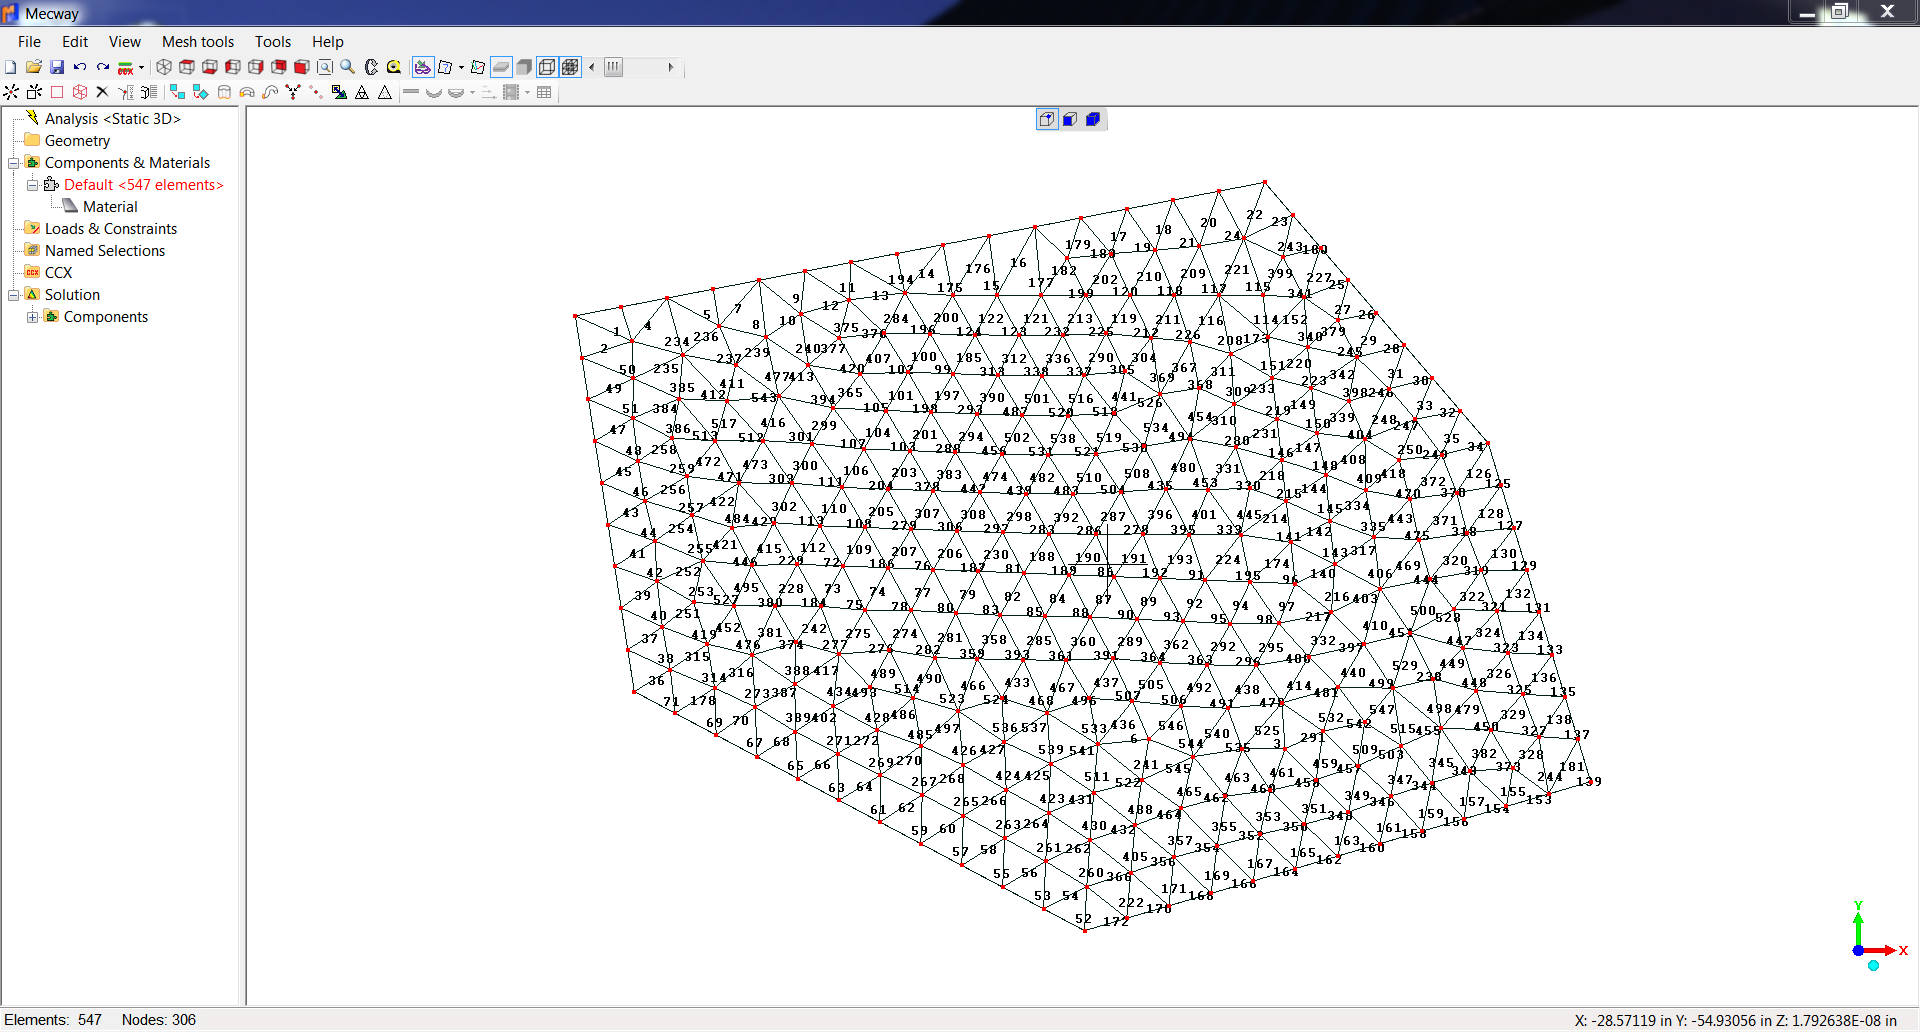Create a new model file

[x=10, y=67]
